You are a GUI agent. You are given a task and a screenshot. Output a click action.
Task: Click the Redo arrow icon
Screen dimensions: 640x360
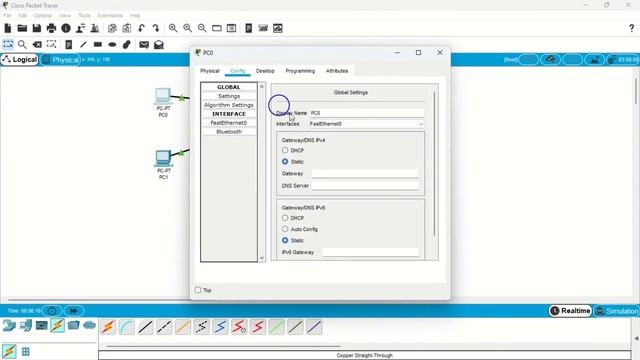tap(156, 28)
